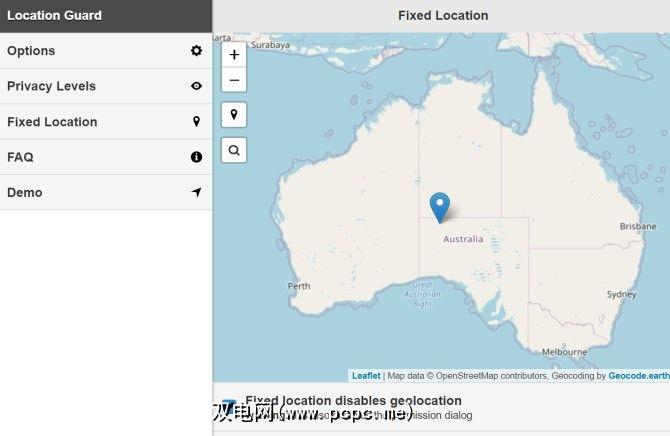Click the Australia country label
This screenshot has height=436, width=670.
[x=463, y=239]
